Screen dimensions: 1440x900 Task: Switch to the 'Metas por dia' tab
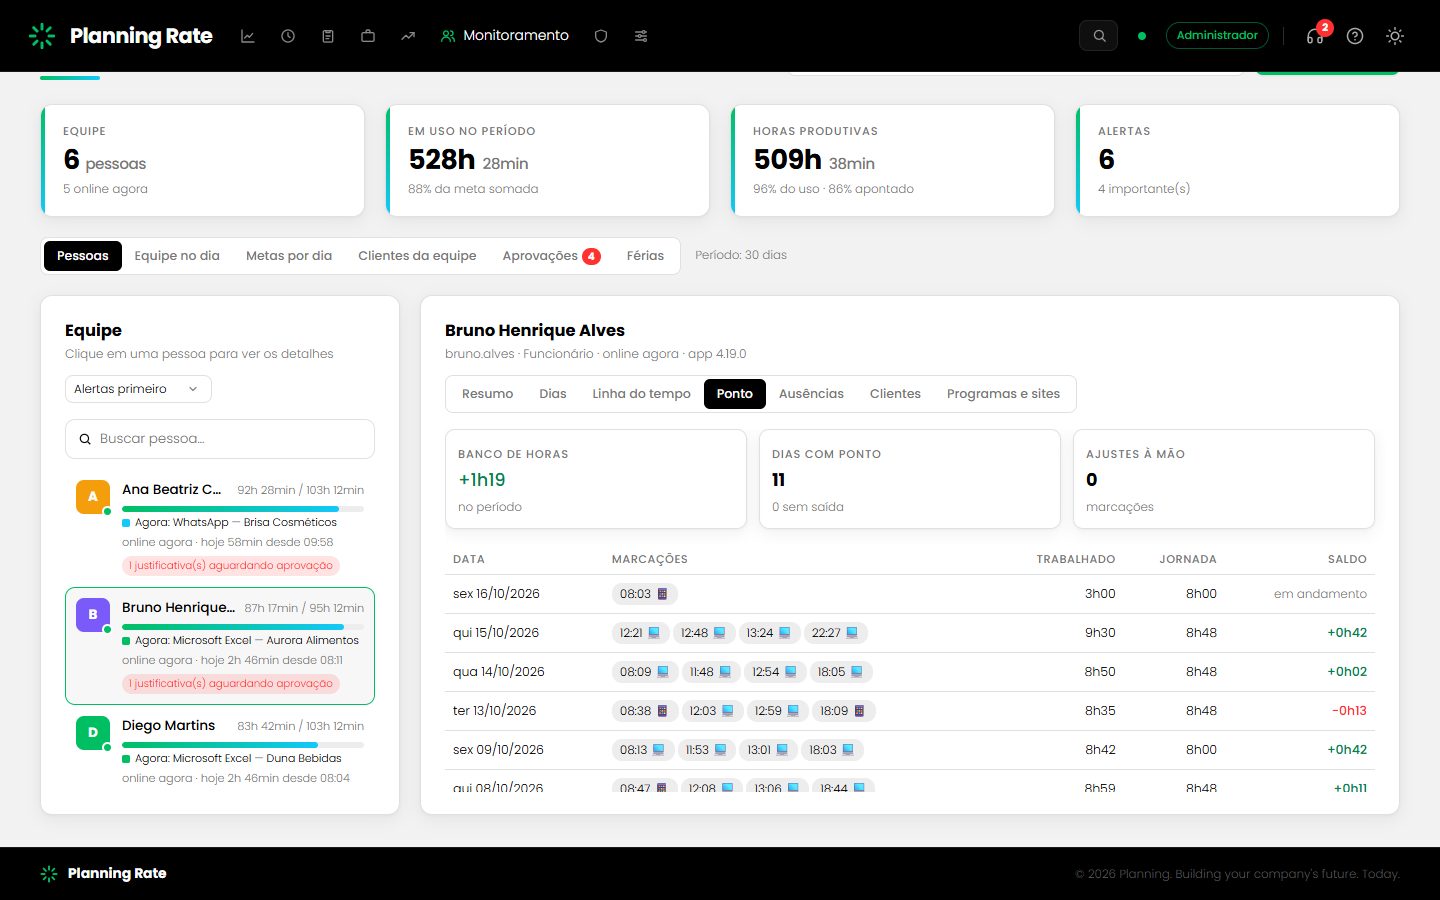pyautogui.click(x=289, y=256)
